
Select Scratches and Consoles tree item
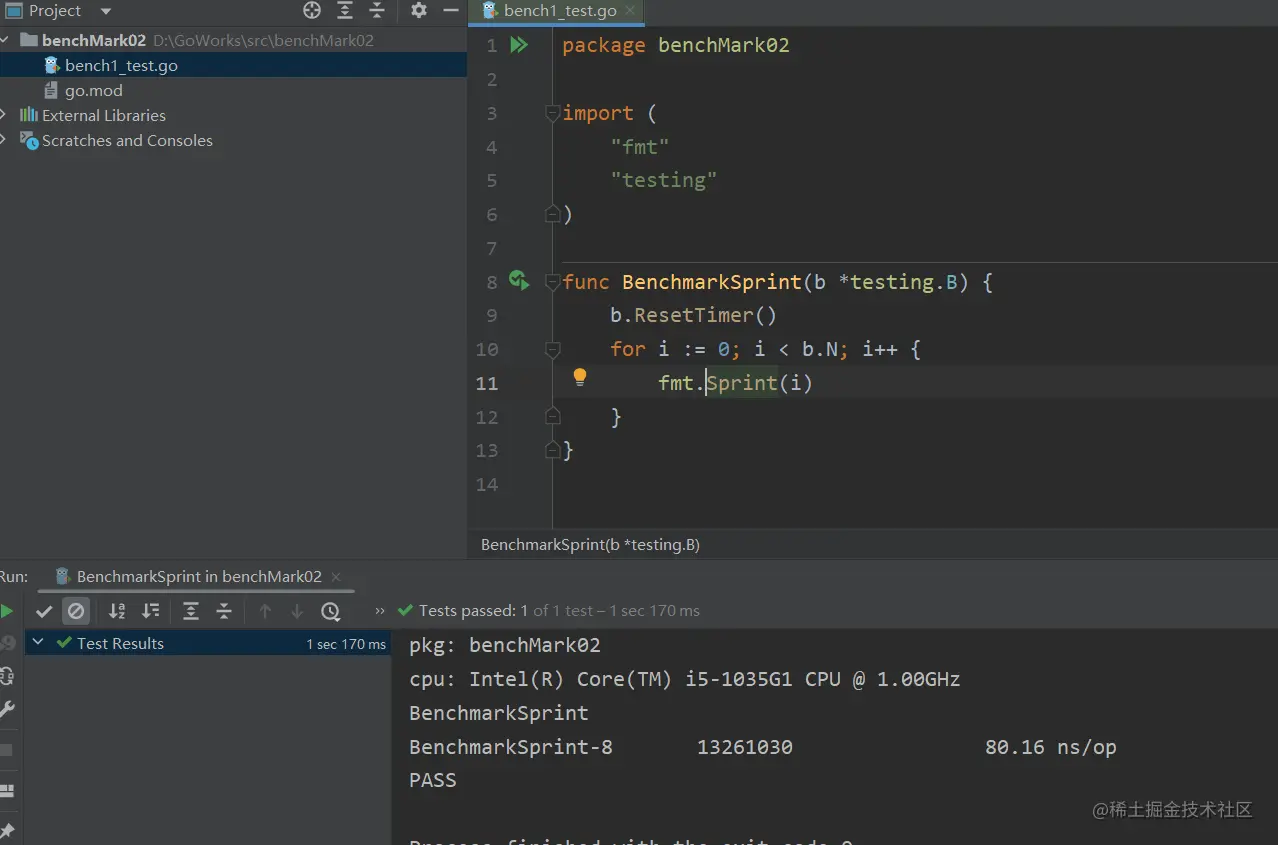[x=127, y=141]
